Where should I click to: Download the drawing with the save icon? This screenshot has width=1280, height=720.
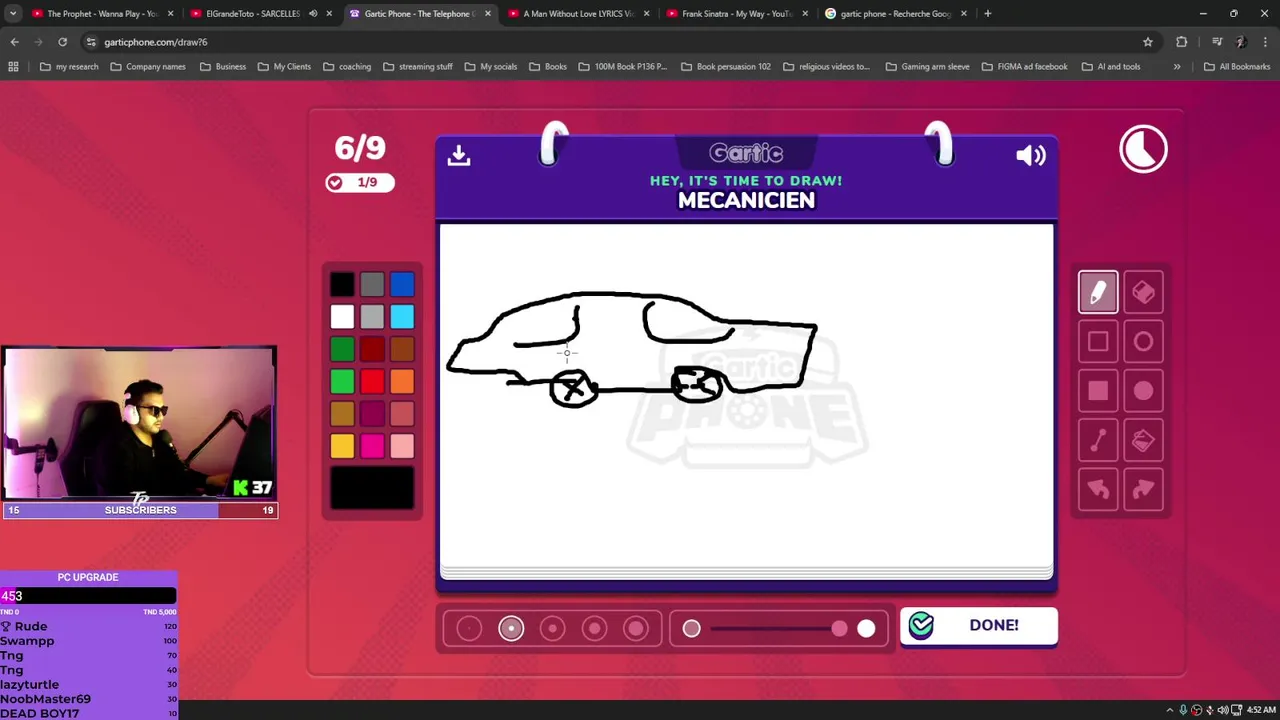(x=459, y=155)
